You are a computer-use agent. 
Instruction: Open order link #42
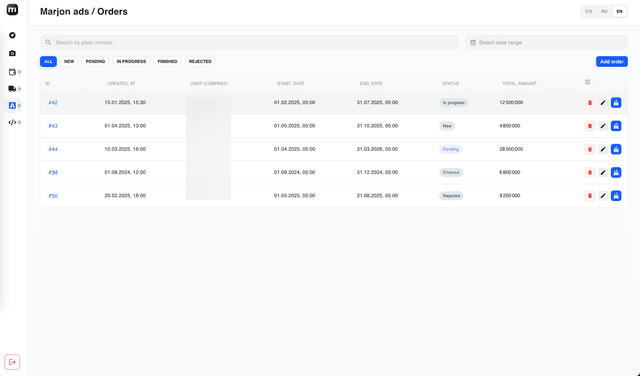click(53, 102)
